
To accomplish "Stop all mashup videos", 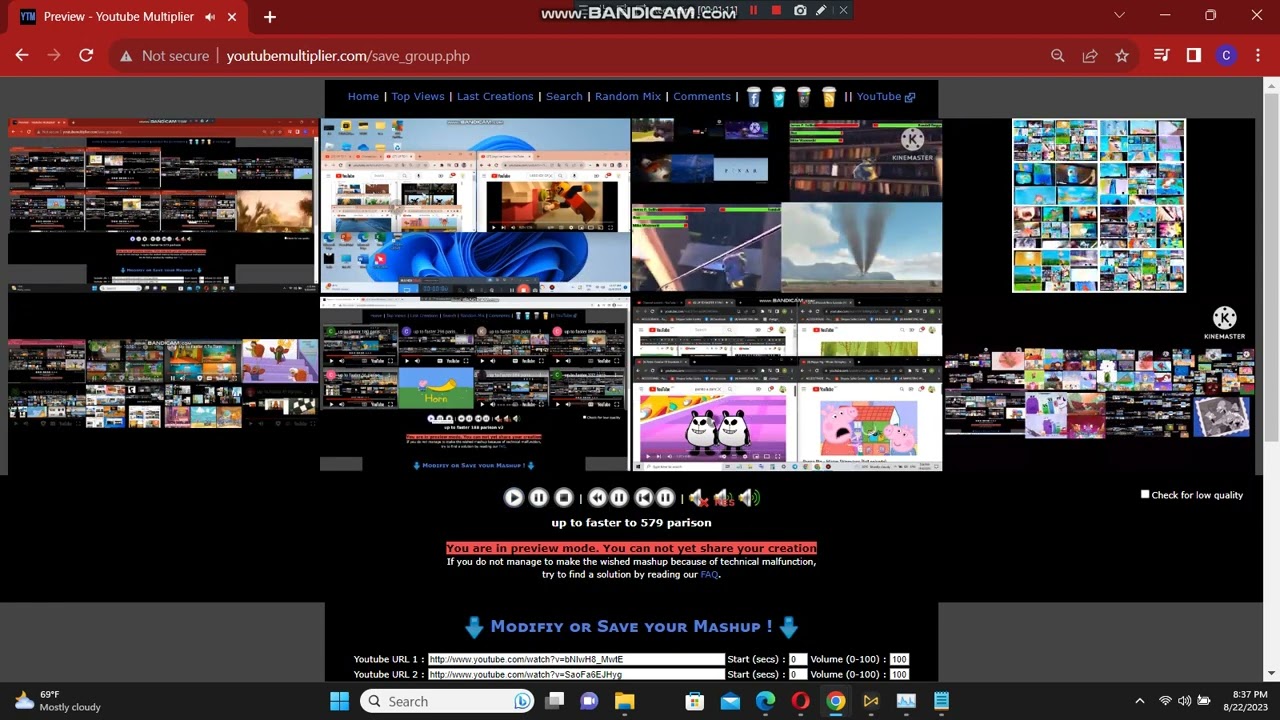I will (x=564, y=497).
